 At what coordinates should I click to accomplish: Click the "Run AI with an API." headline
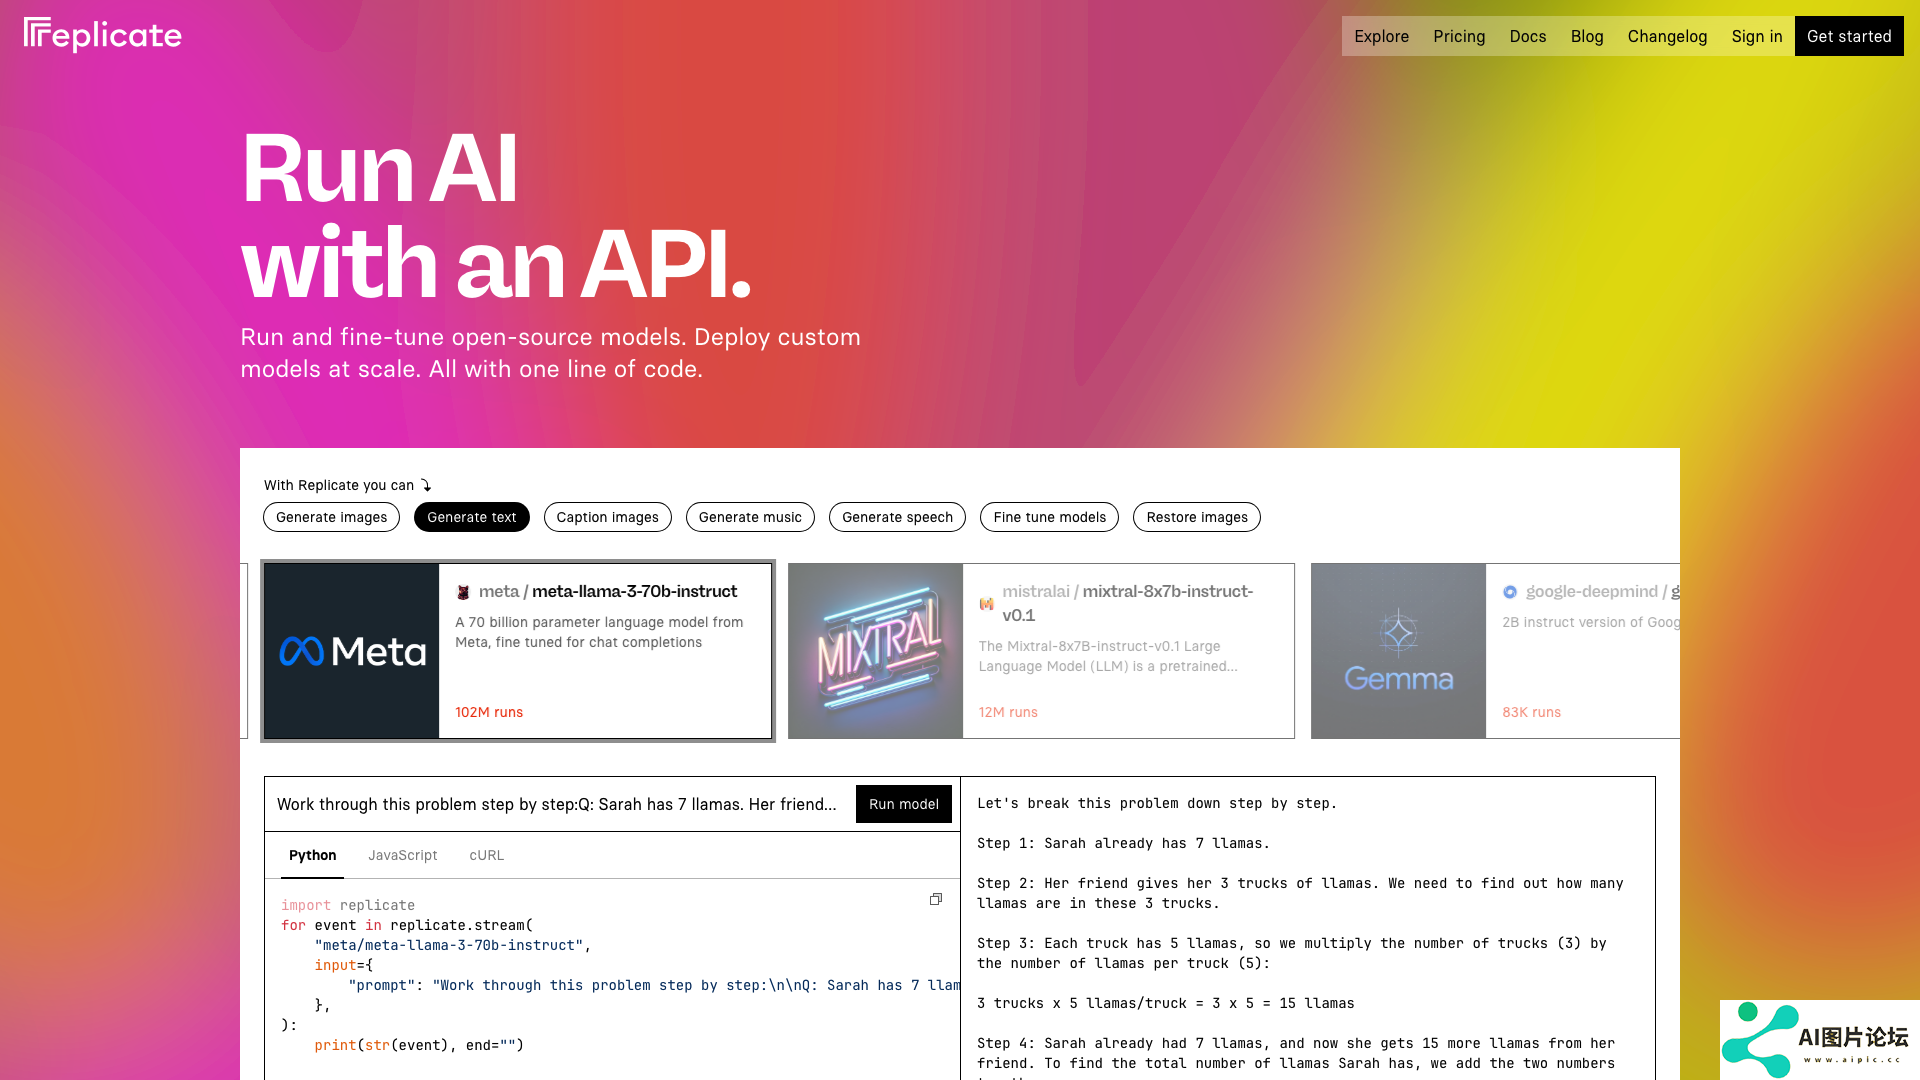pos(496,215)
